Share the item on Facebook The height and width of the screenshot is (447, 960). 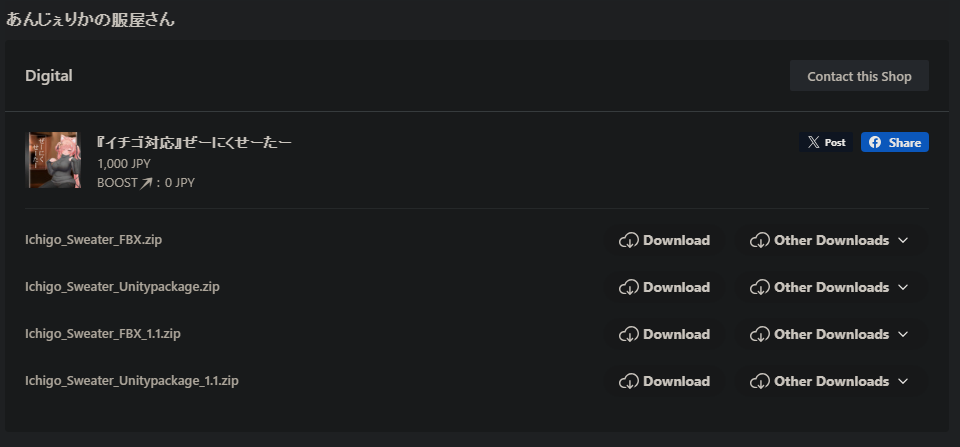pos(894,142)
